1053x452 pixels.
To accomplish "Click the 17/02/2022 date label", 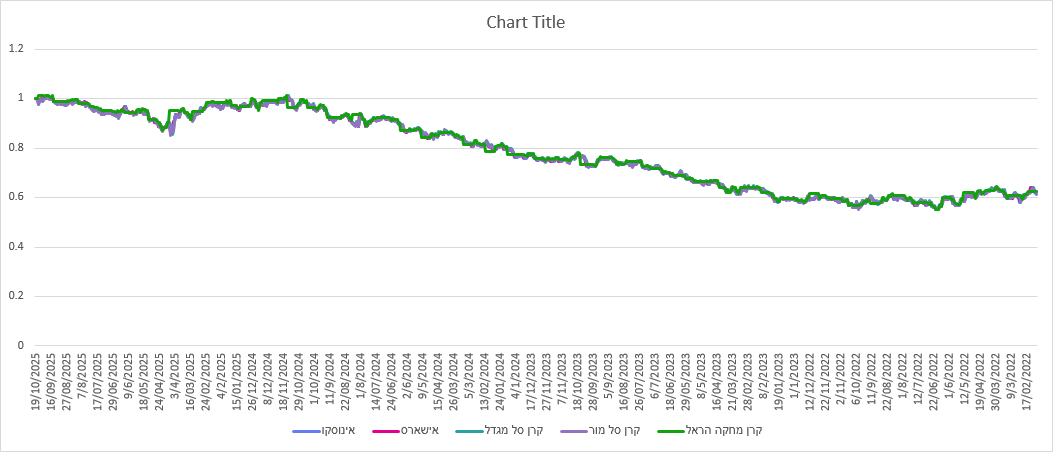I will click(1028, 381).
